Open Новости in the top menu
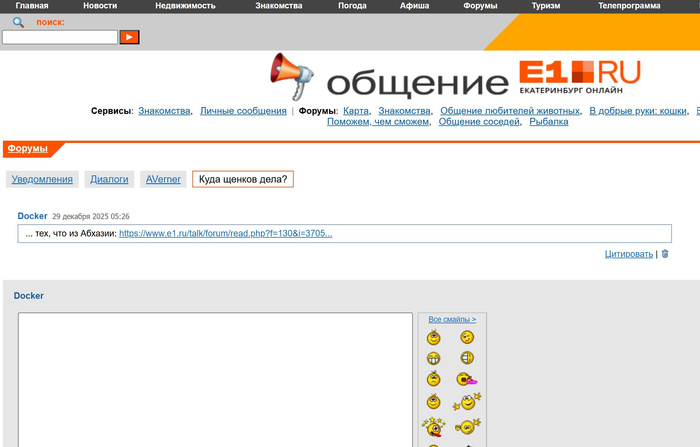Image resolution: width=700 pixels, height=447 pixels. [x=99, y=6]
